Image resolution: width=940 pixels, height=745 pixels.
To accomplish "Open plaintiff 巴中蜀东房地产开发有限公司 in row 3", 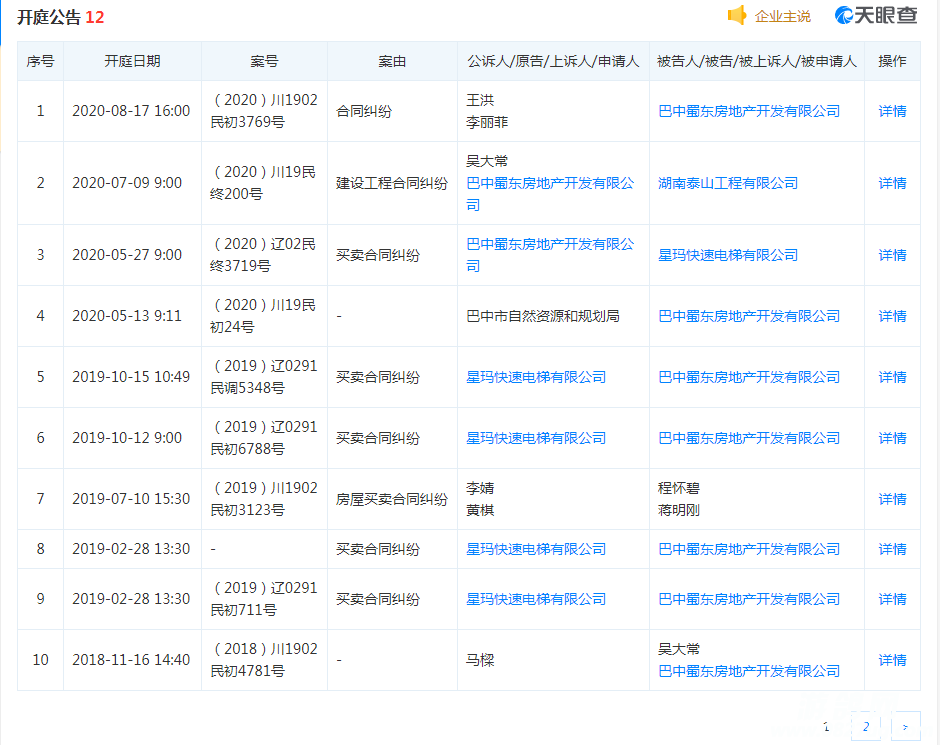I will click(x=550, y=255).
